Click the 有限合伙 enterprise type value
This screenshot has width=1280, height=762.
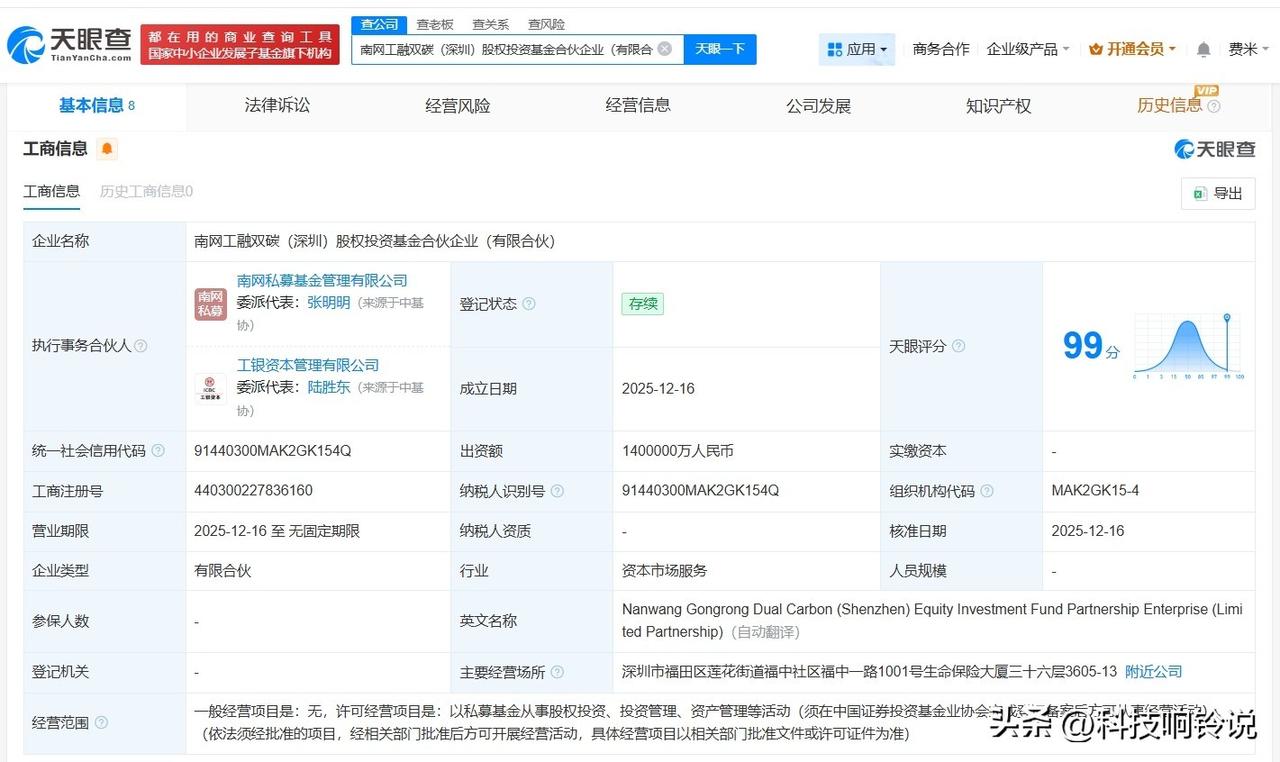click(222, 571)
